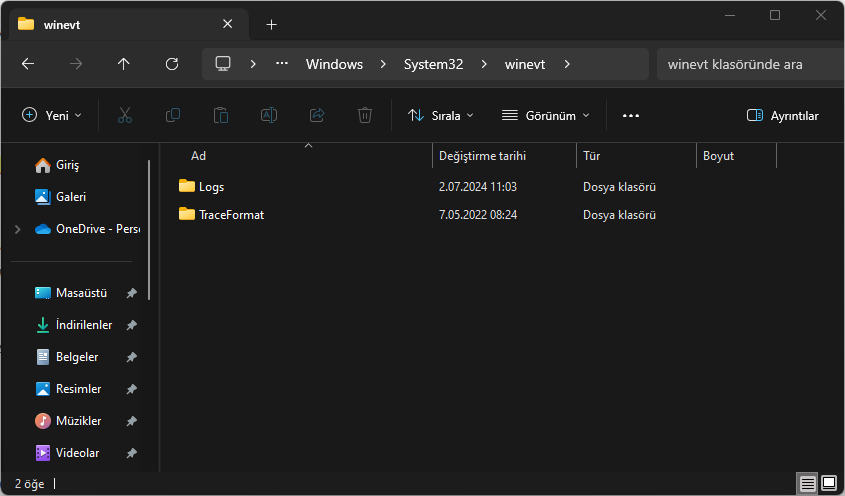The width and height of the screenshot is (845, 496).
Task: Switch to large thumbnails view in status bar
Action: (829, 483)
